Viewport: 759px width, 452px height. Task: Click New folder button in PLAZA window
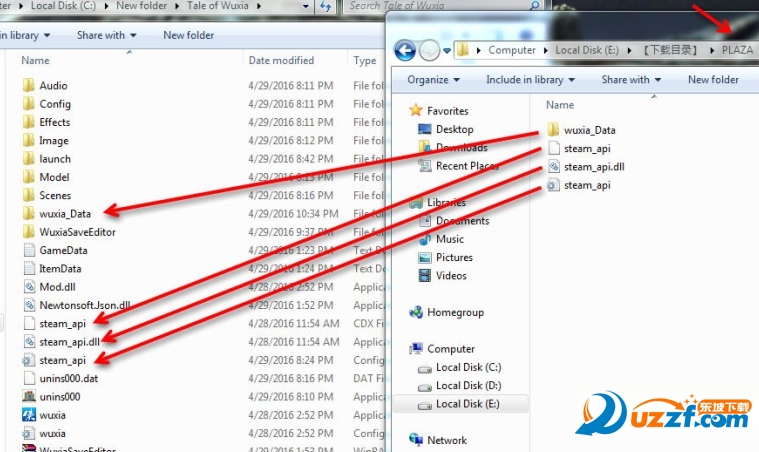point(713,79)
